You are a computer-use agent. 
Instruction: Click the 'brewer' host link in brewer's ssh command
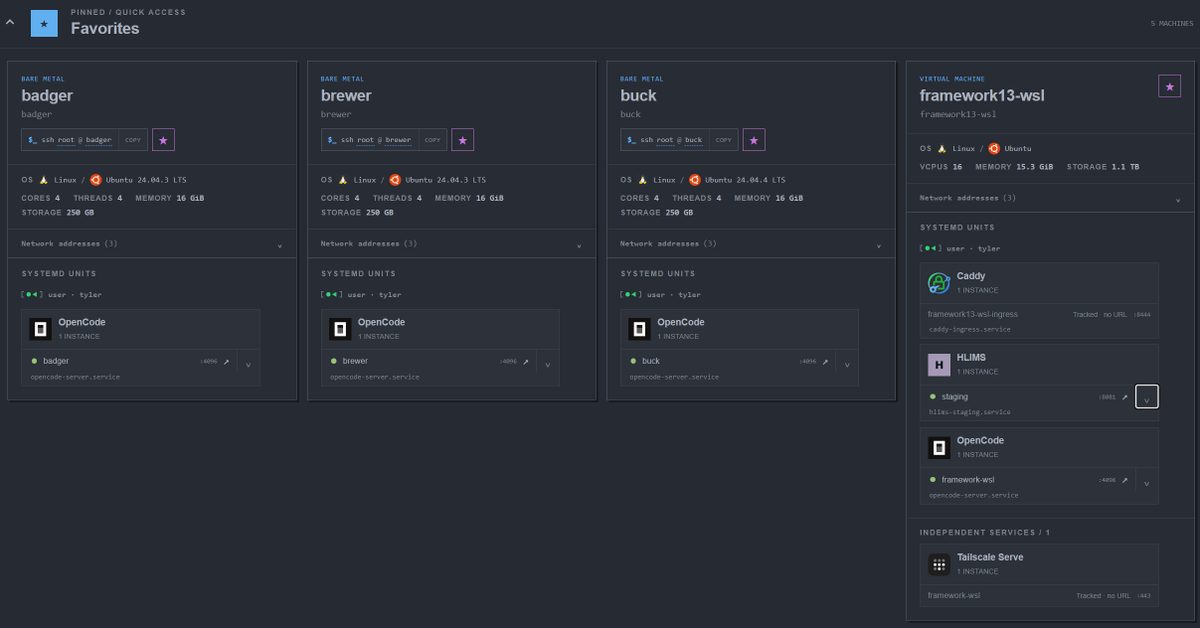[x=398, y=140]
